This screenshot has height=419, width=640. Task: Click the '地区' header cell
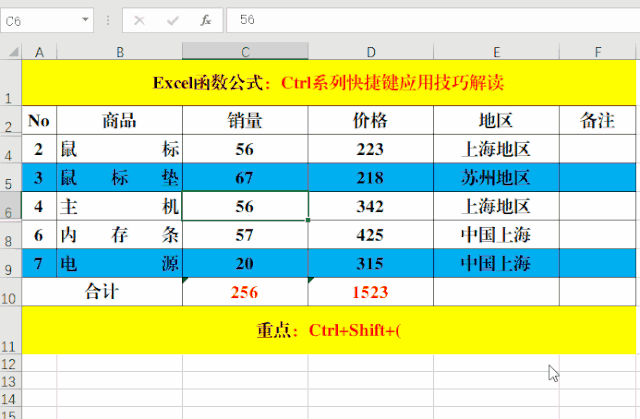pos(496,120)
